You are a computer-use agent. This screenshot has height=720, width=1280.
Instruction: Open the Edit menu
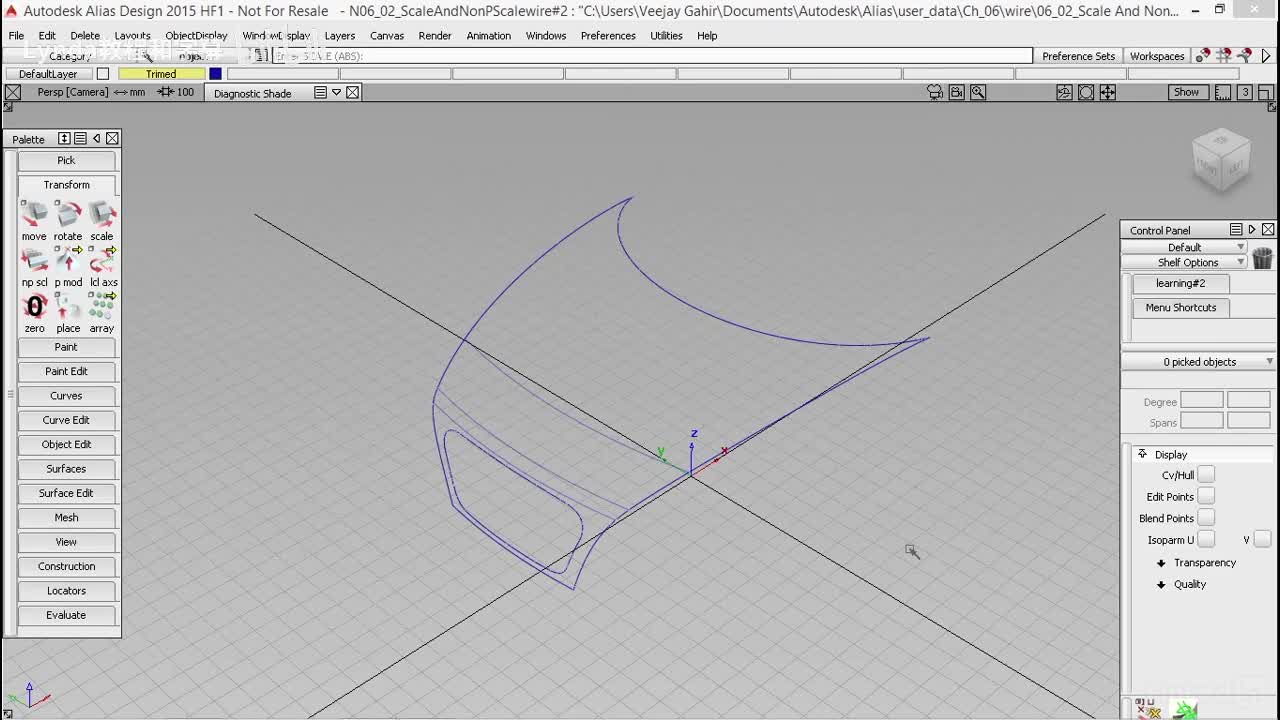(x=47, y=36)
